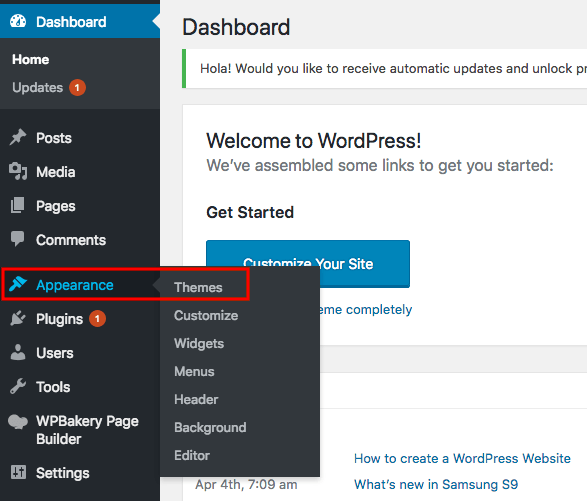587x501 pixels.
Task: Open How to create a WordPress Website link
Action: tap(462, 458)
